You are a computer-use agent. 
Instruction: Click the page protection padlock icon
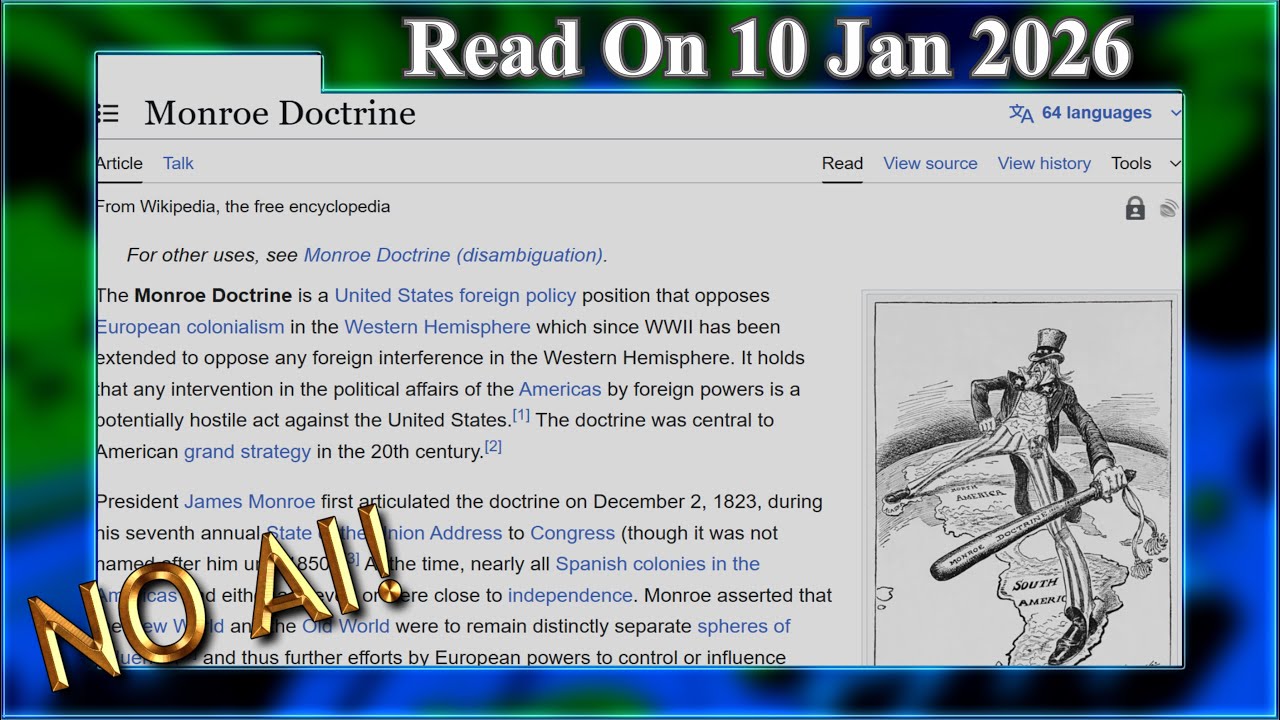tap(1135, 208)
